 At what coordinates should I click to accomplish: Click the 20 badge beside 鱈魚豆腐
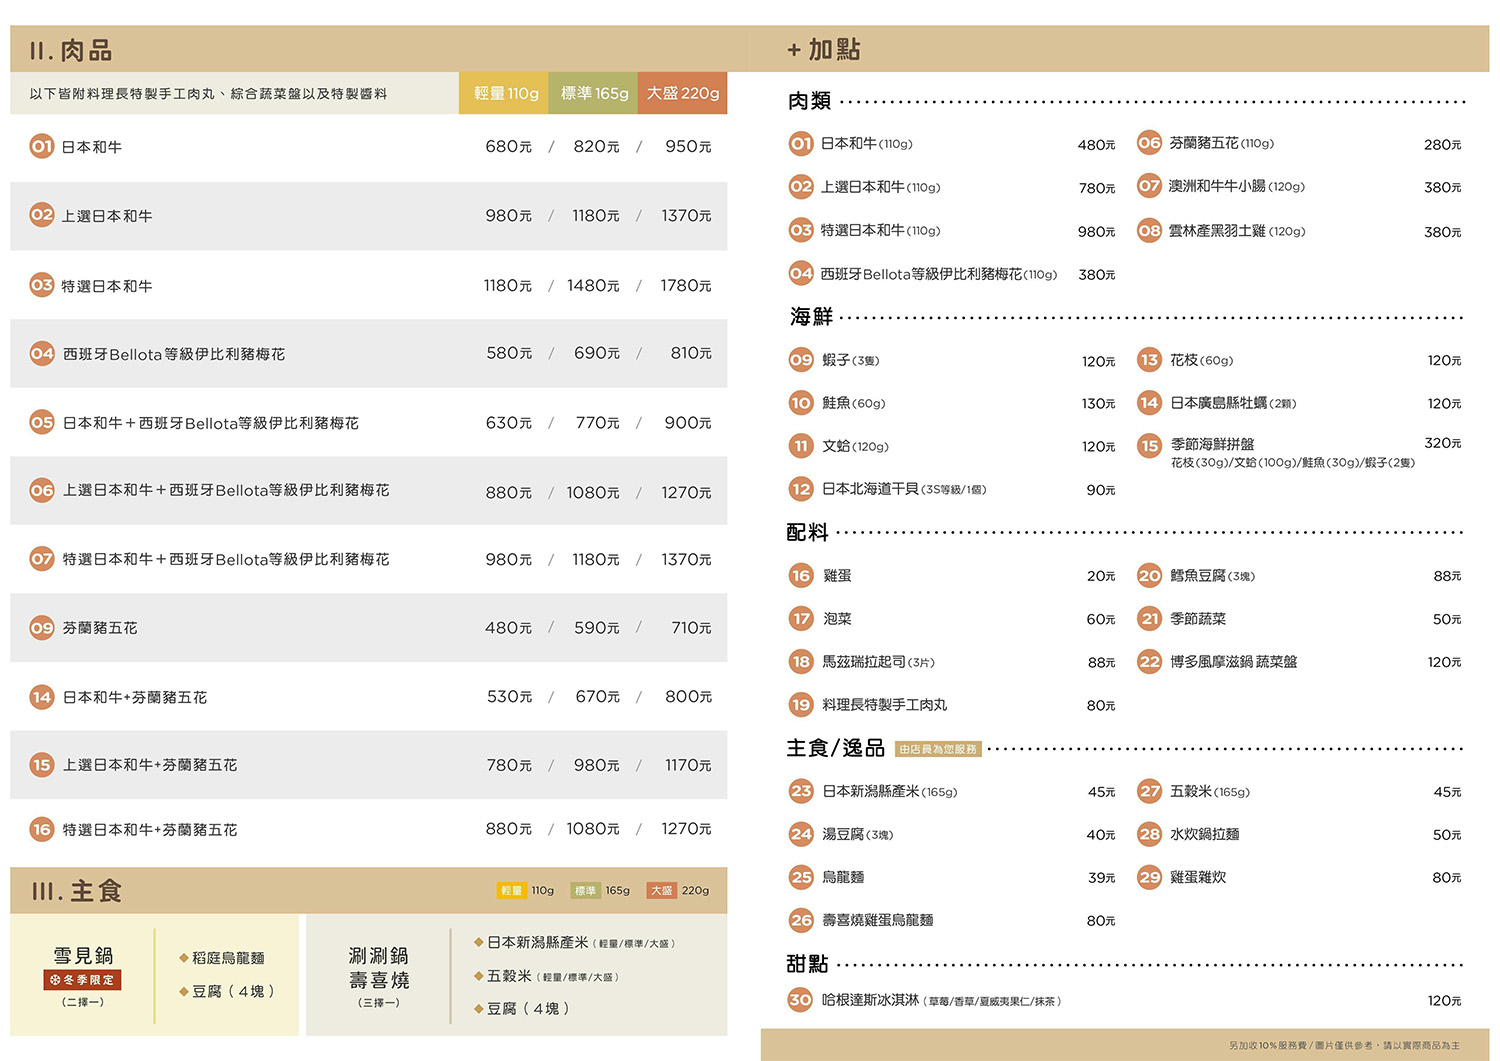coord(1150,576)
